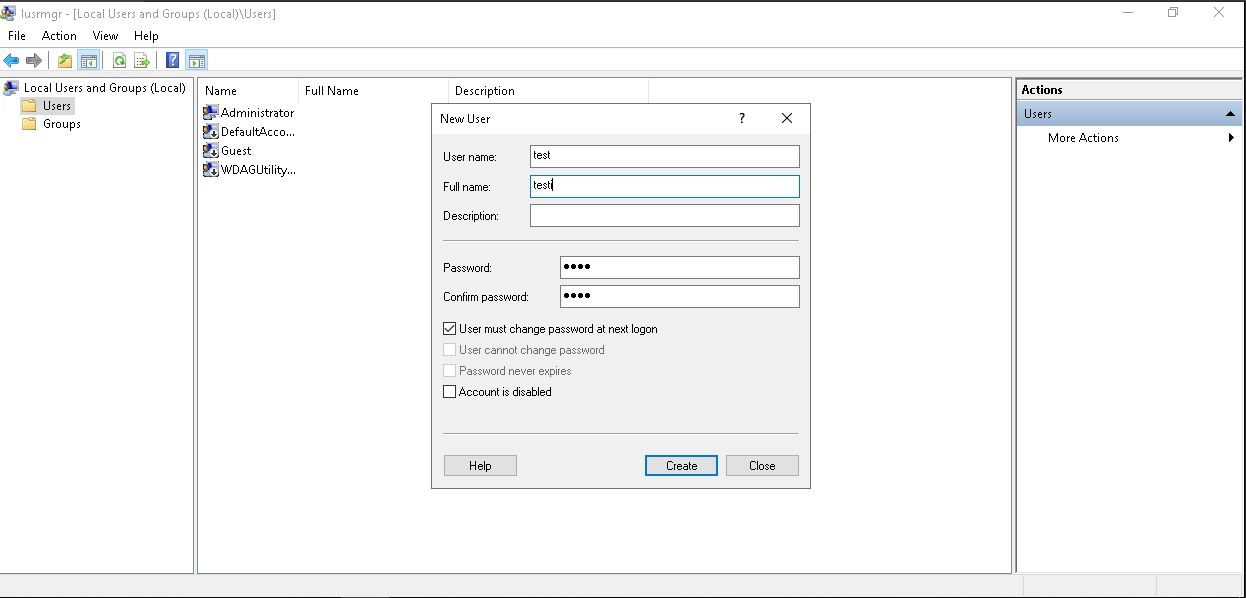Expand the More Actions submenu arrow
Viewport: 1246px width, 598px height.
click(1231, 138)
